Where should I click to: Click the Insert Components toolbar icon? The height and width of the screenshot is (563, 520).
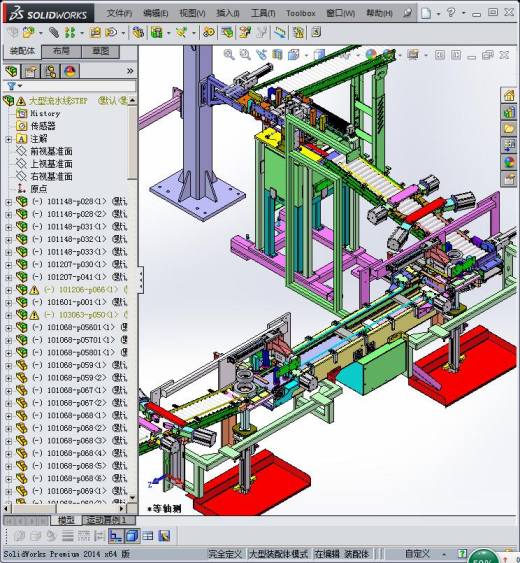pos(28,33)
